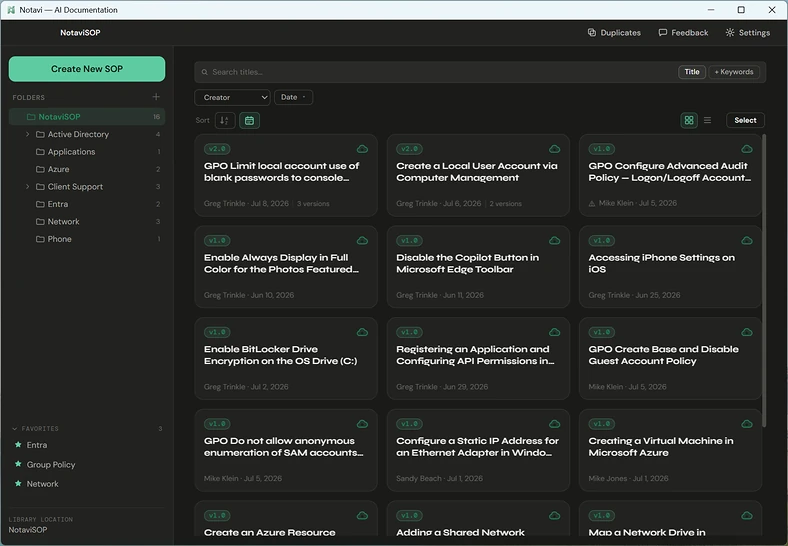Viewport: 788px width, 546px height.
Task: Click cloud icon on Accessing iPhone Settings card
Action: [747, 240]
